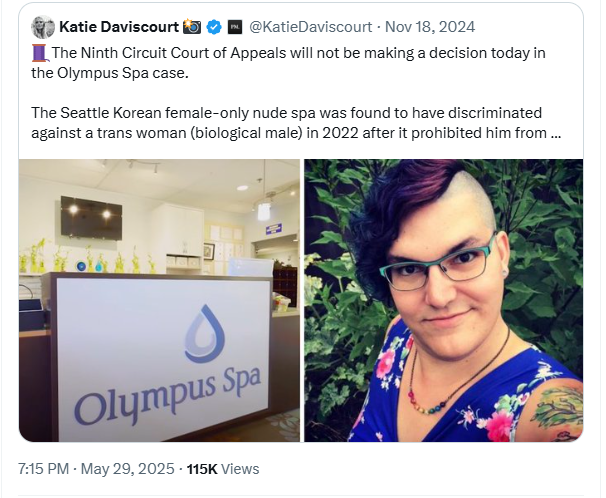
Task: Open the black affiliate badge icon
Action: pyautogui.click(x=234, y=27)
